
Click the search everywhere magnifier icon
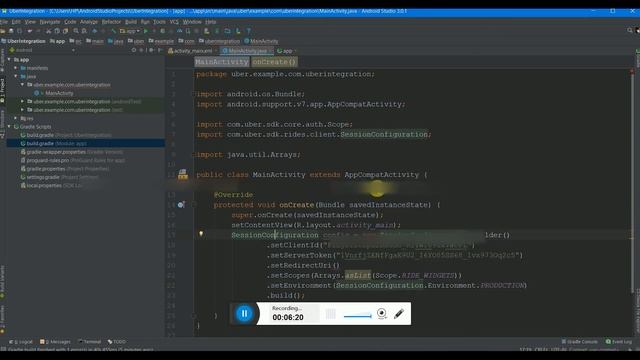(630, 31)
